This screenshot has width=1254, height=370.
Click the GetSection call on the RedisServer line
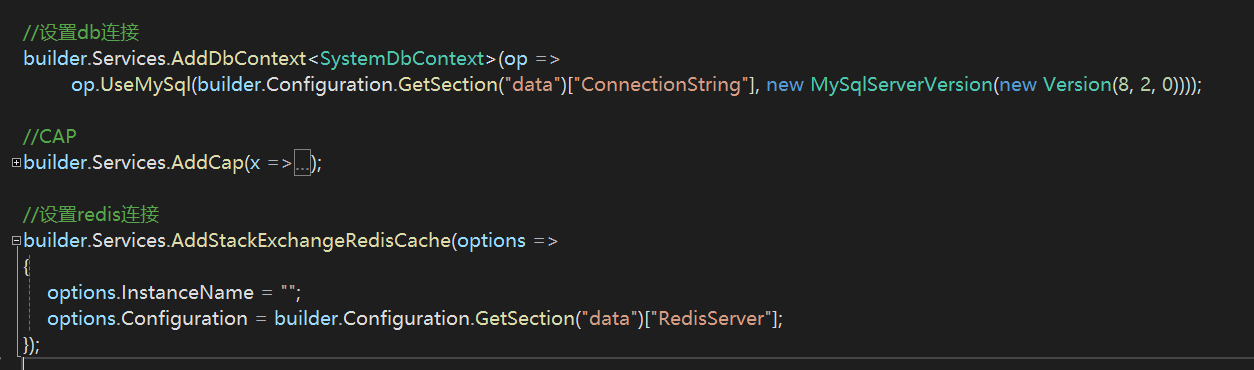(525, 319)
